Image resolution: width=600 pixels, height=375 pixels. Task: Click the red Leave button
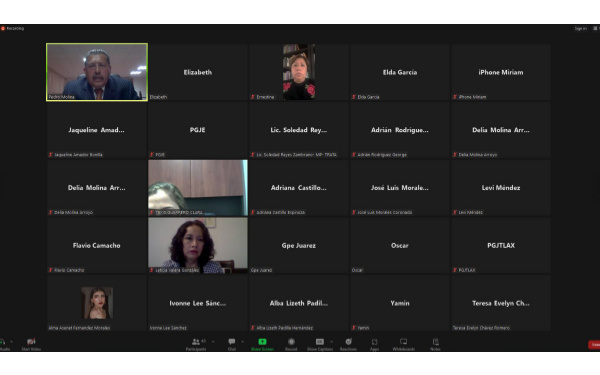[594, 345]
